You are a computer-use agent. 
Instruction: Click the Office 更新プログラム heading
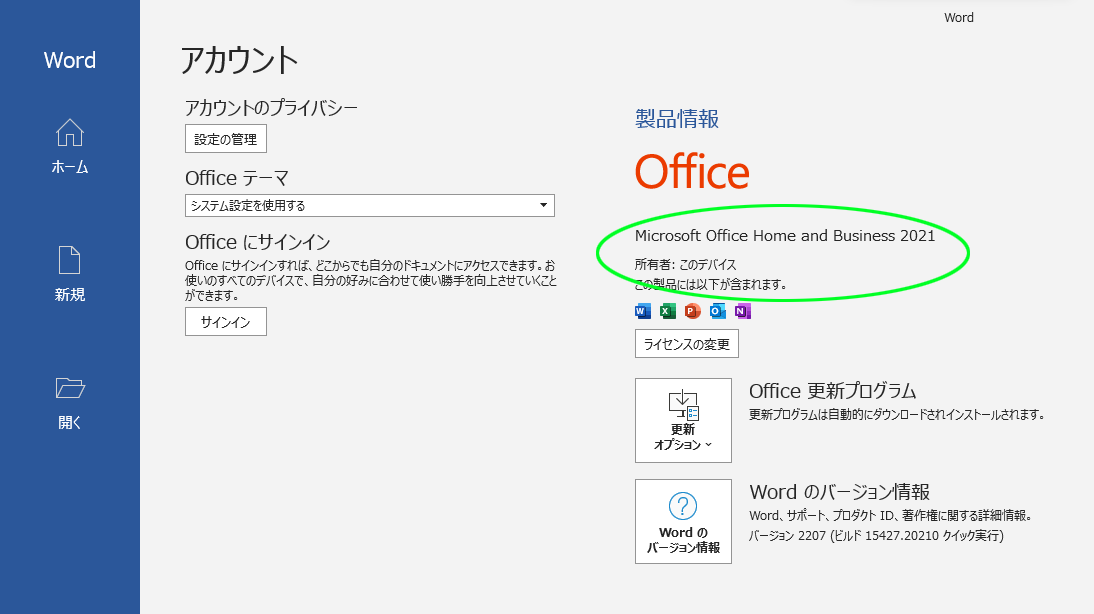pos(832,391)
